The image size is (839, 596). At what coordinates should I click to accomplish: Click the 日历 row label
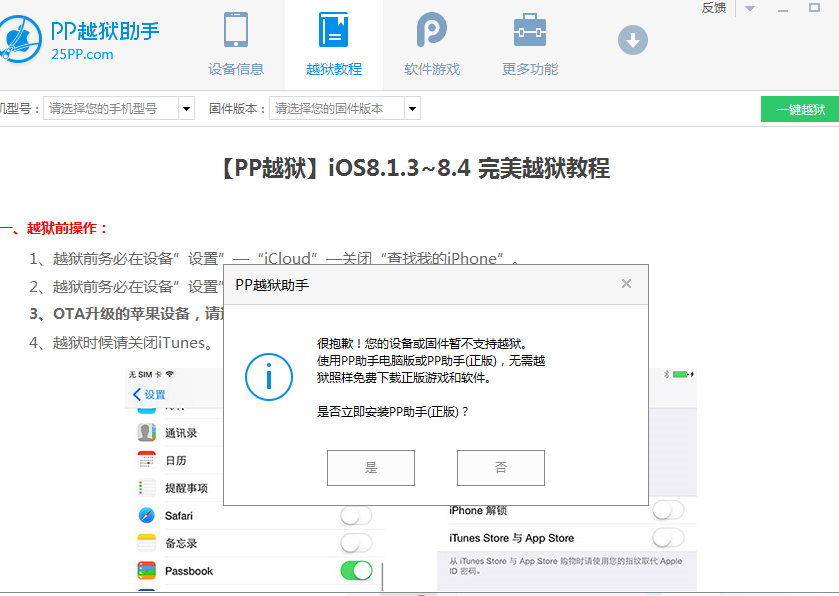tap(176, 461)
